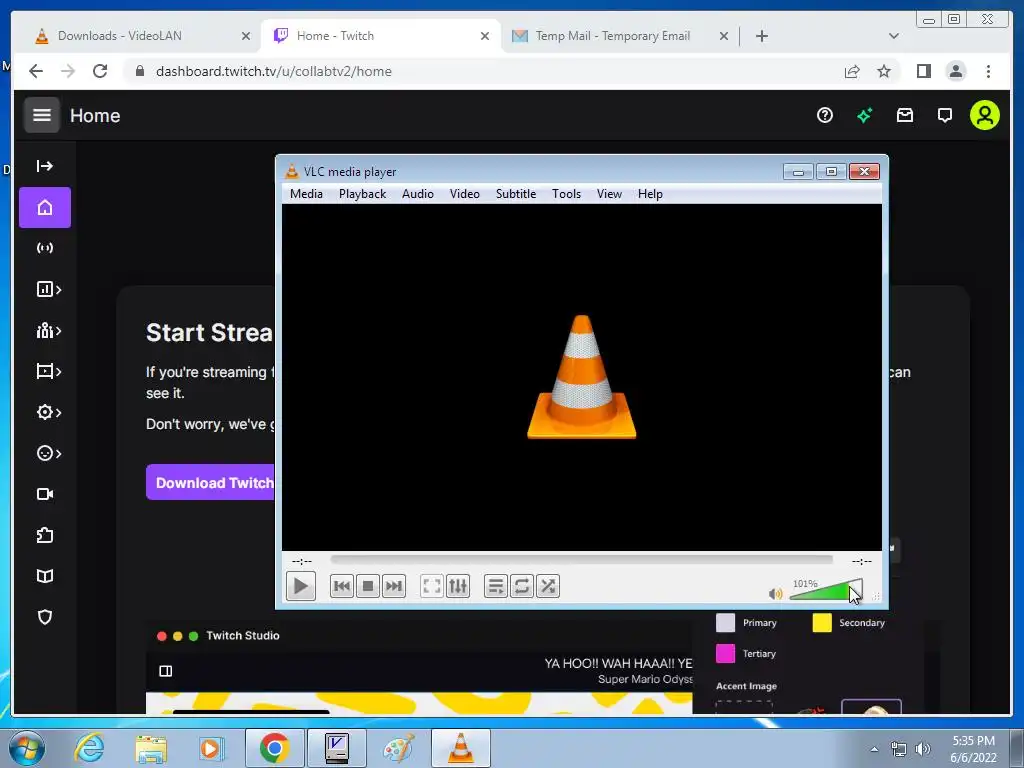Select the pink Tertiary color swatch
The height and width of the screenshot is (768, 1024).
tap(726, 653)
